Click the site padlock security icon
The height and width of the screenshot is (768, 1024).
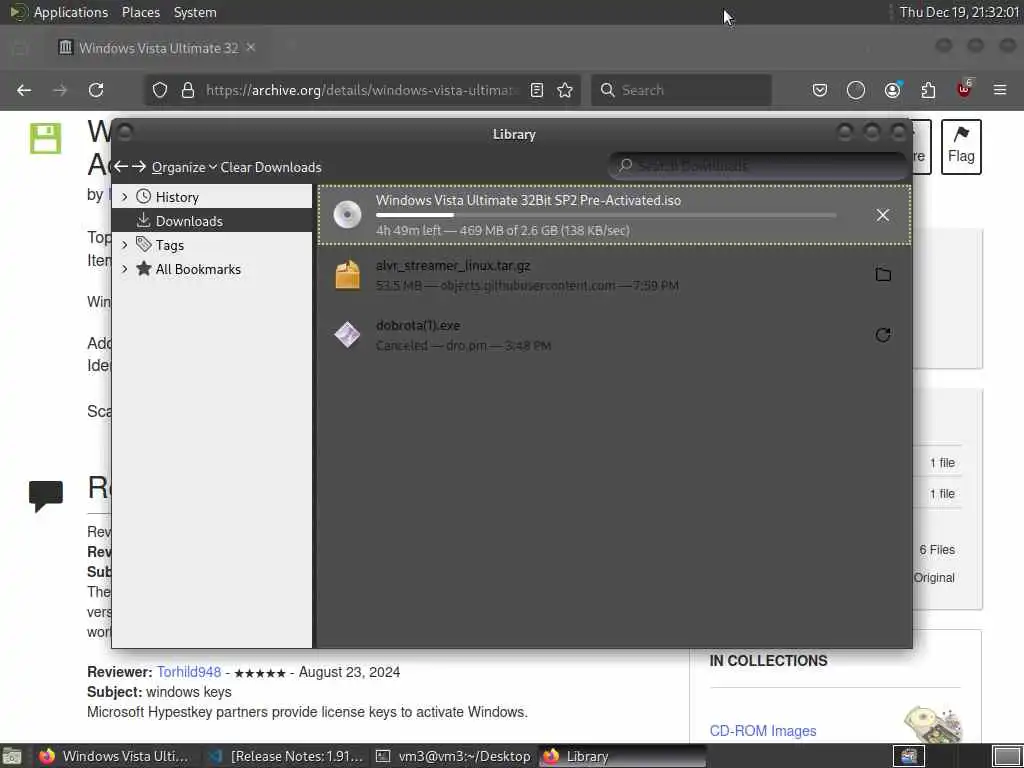188,90
